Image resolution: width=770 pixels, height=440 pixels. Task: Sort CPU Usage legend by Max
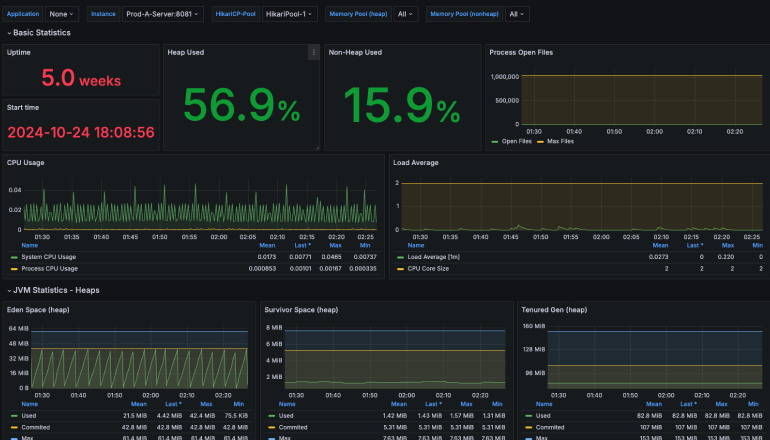pyautogui.click(x=335, y=246)
